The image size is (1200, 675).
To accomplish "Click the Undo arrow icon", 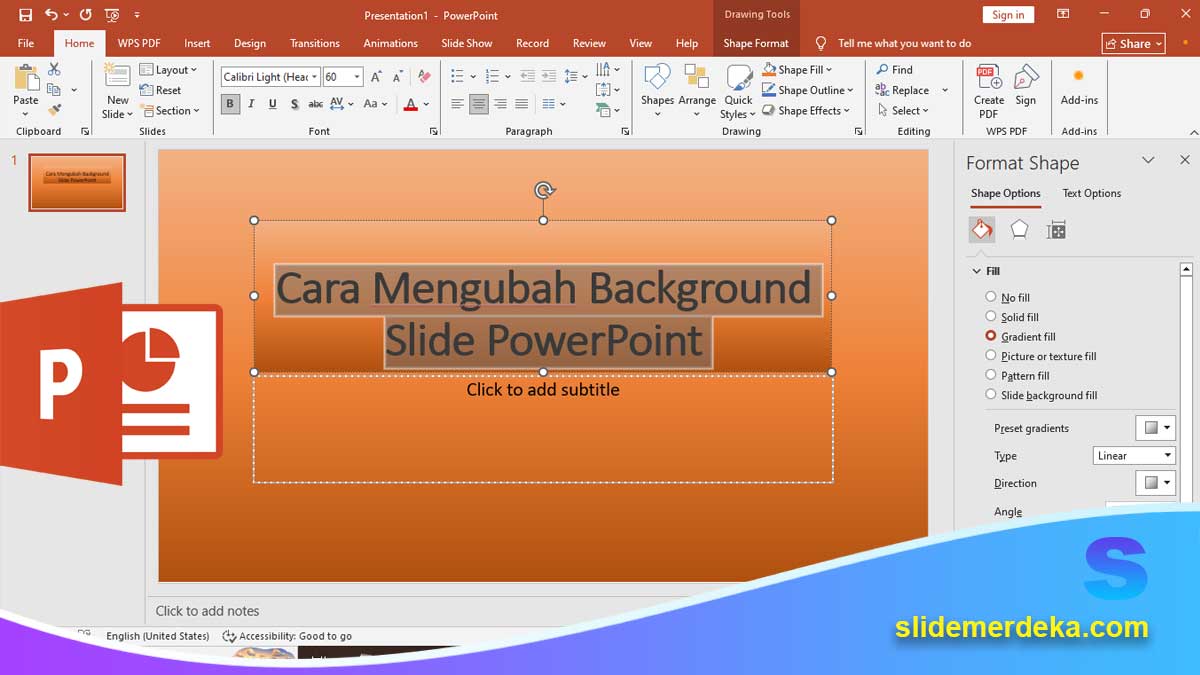I will (x=51, y=15).
